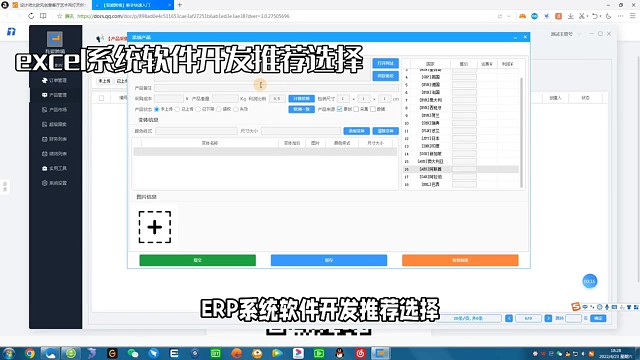Go to the next page with the right arrow button
640x360 pixels.
548,318
